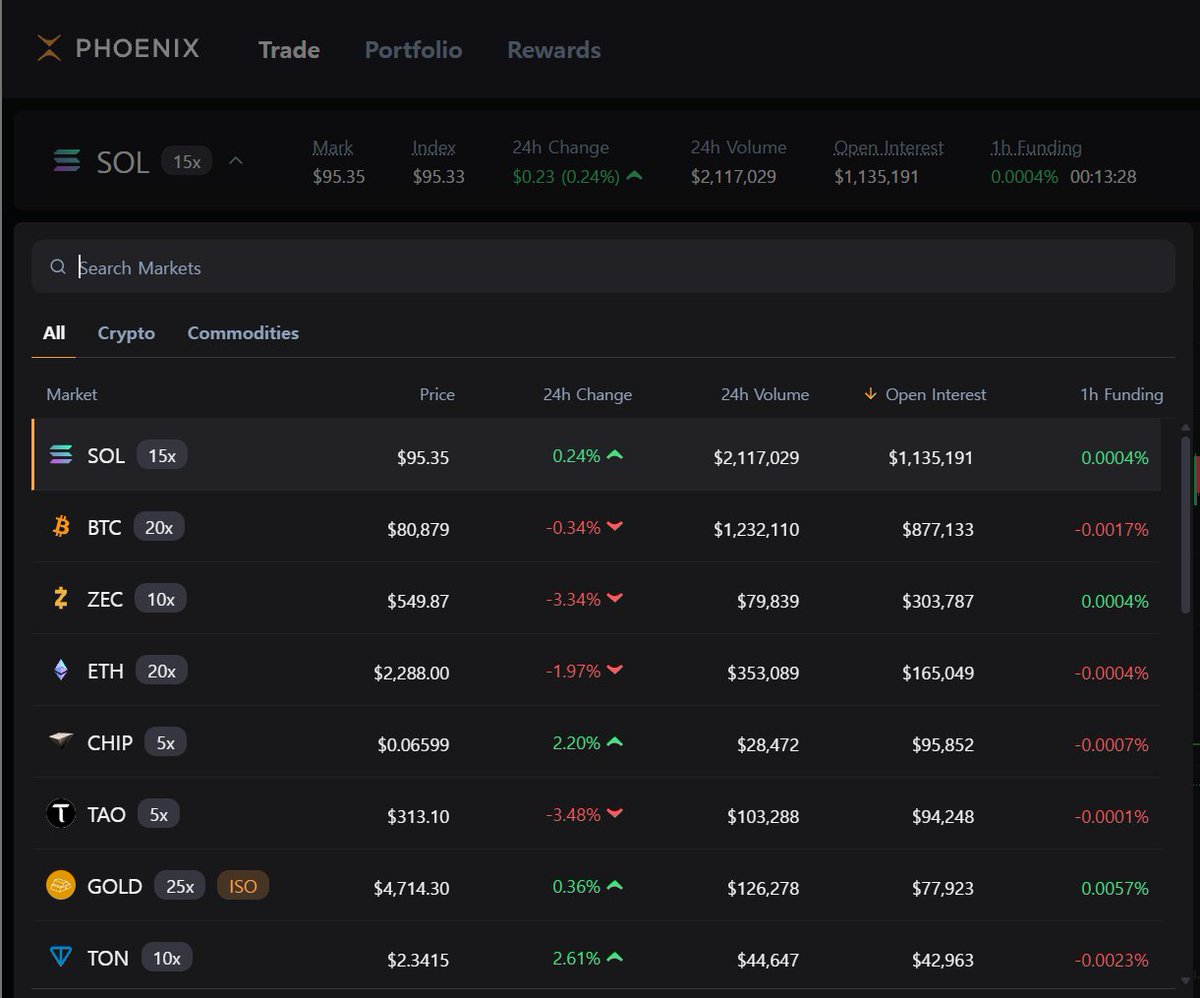Click the ZEC open interest $303,787
Viewport: 1200px width, 998px height.
(938, 601)
